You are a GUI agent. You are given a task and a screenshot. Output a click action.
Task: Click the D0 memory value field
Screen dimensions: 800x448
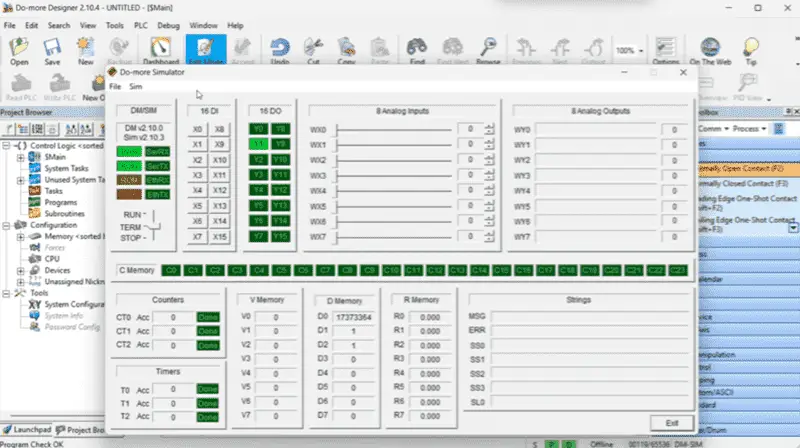(x=354, y=317)
